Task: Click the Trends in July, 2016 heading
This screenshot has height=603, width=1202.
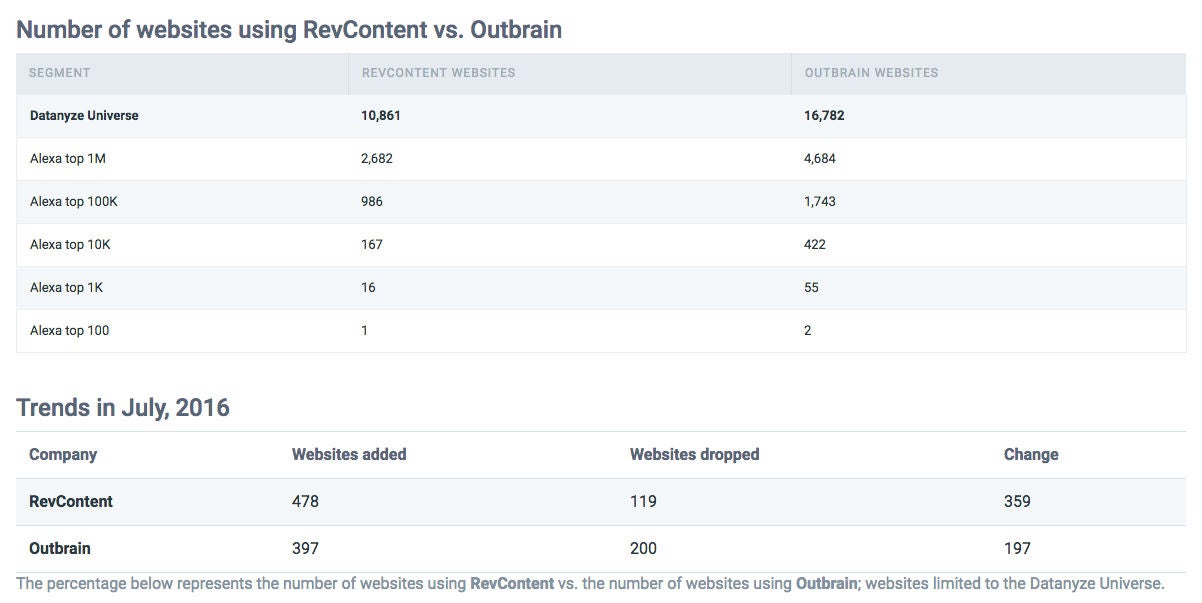Action: tap(123, 408)
